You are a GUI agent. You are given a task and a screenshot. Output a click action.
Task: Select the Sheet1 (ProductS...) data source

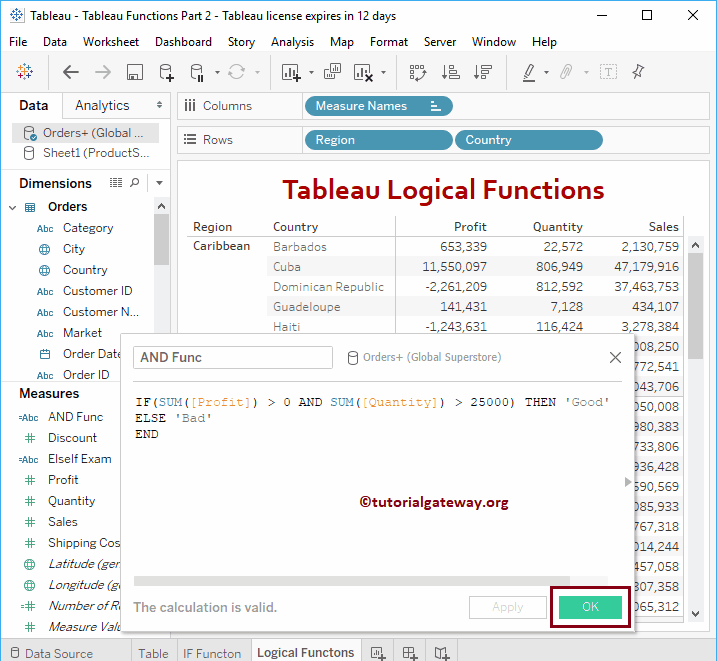pyautogui.click(x=85, y=153)
